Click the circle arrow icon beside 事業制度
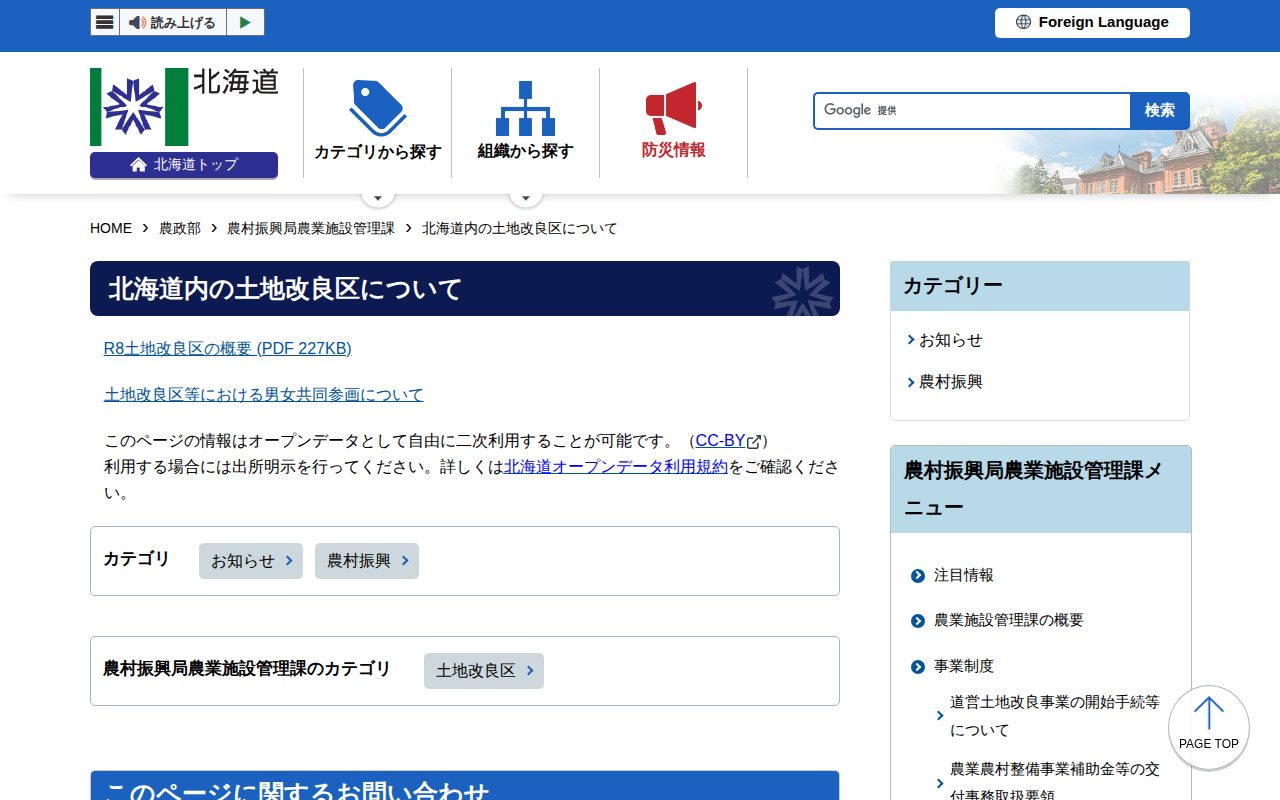Screen dimensions: 1280x800 (918, 667)
